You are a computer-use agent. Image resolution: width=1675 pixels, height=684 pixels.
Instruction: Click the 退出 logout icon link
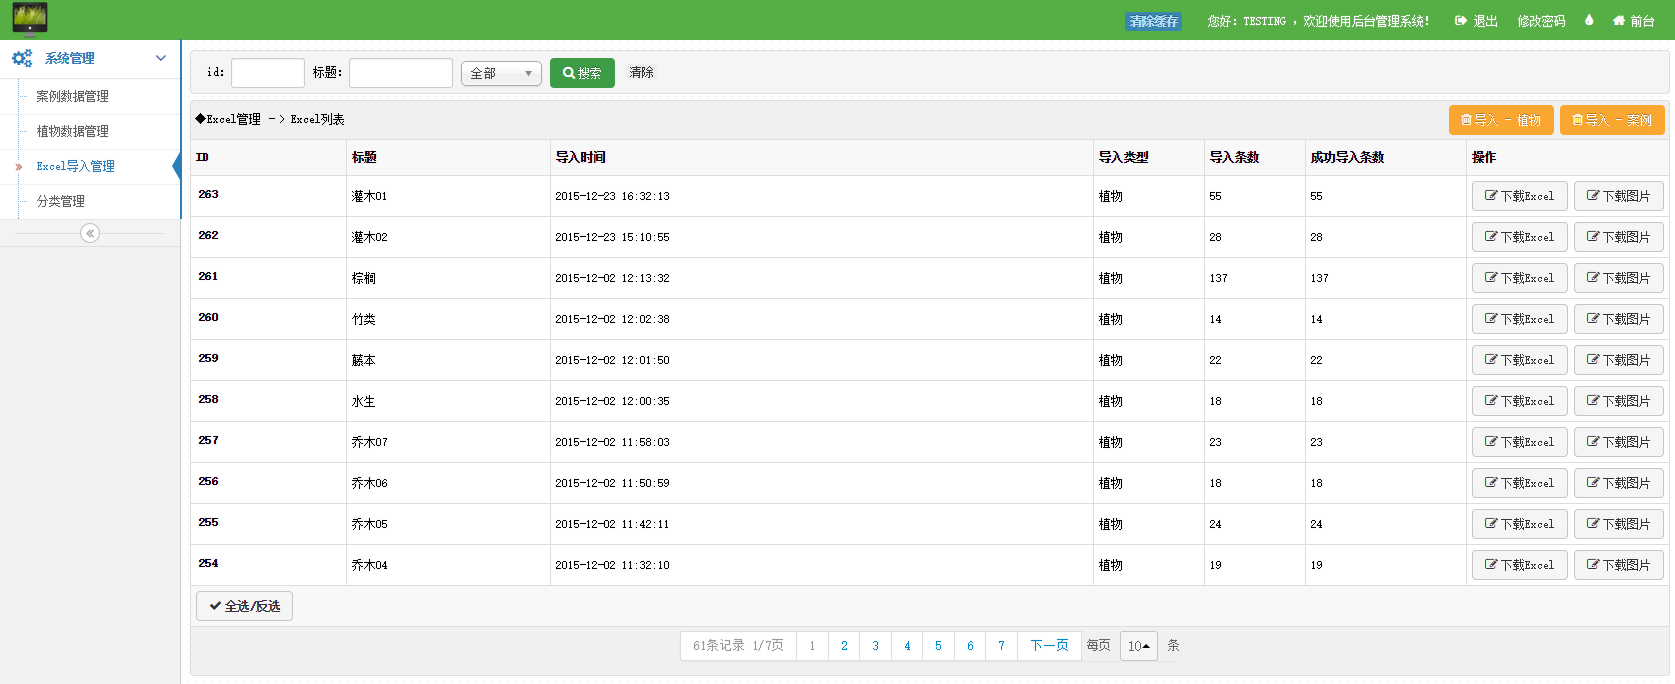1476,21
